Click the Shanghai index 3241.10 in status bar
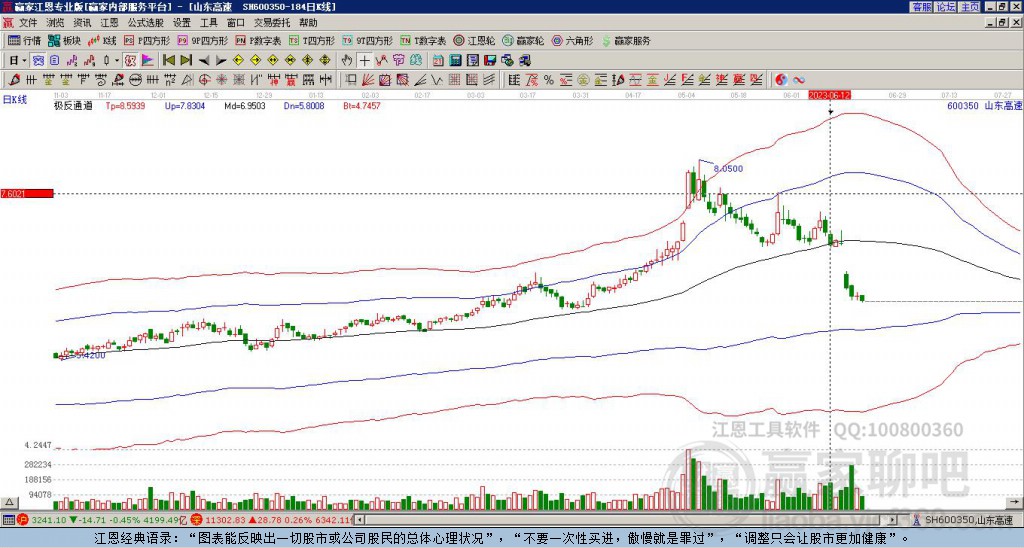The image size is (1024, 548). pos(49,520)
